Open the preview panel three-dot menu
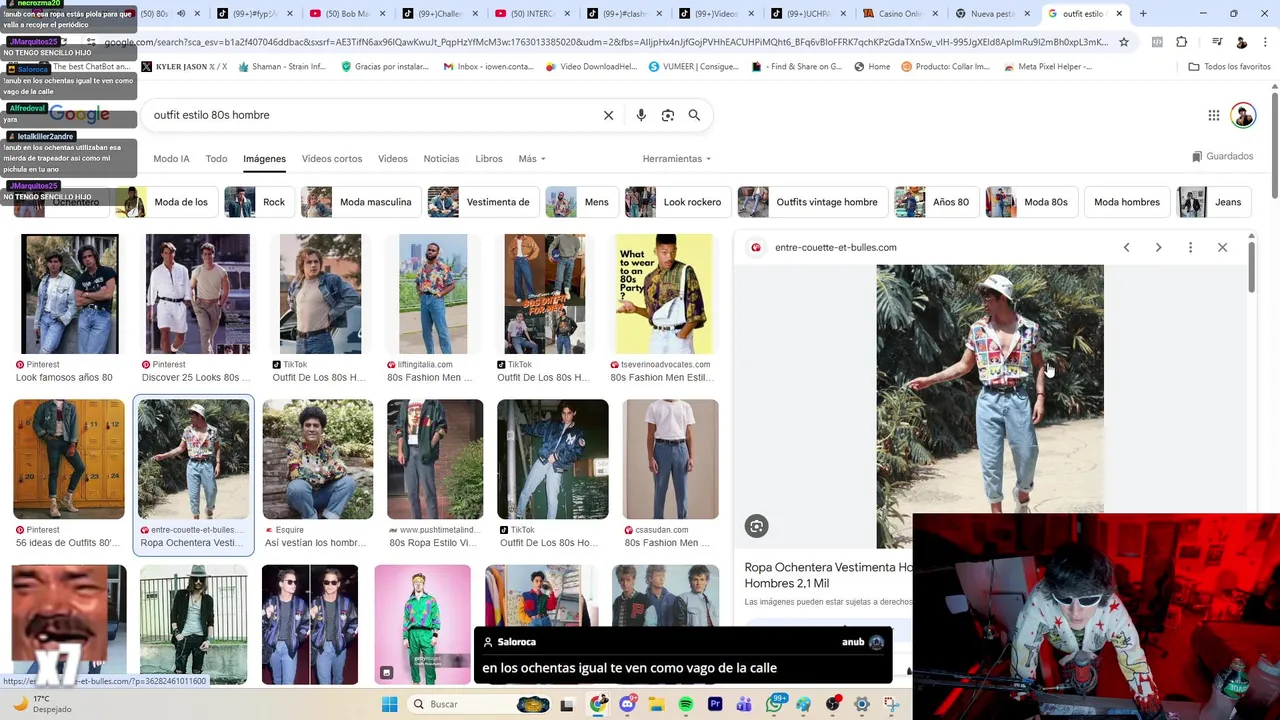 tap(1190, 247)
